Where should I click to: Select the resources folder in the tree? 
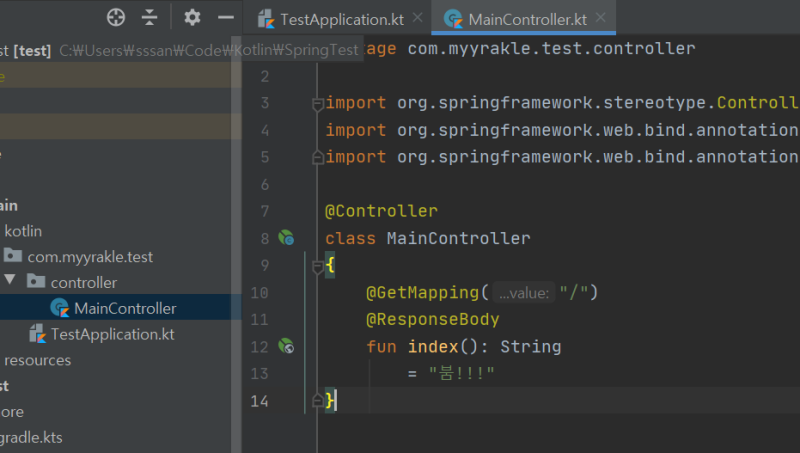(x=37, y=360)
